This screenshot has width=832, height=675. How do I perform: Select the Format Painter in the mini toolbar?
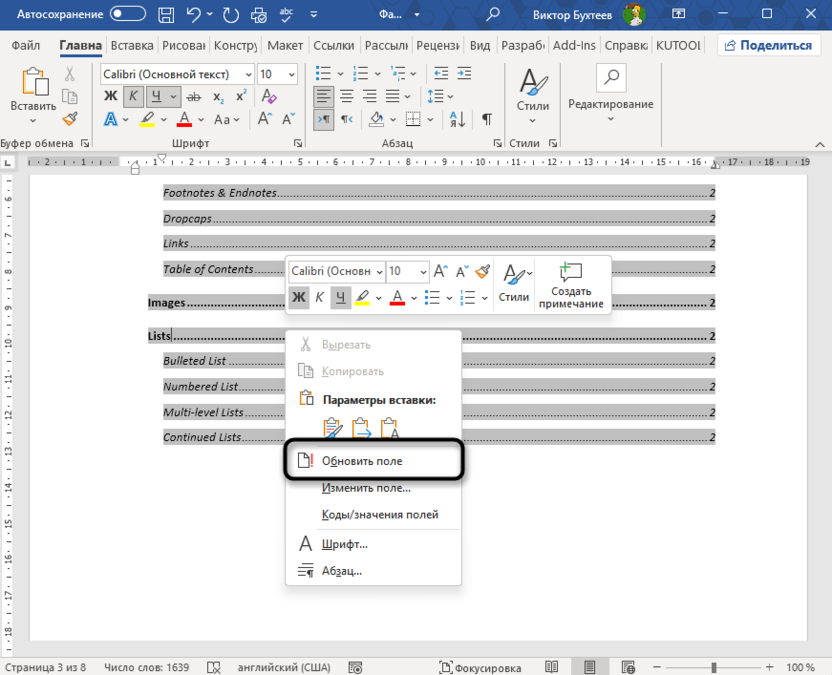point(481,271)
